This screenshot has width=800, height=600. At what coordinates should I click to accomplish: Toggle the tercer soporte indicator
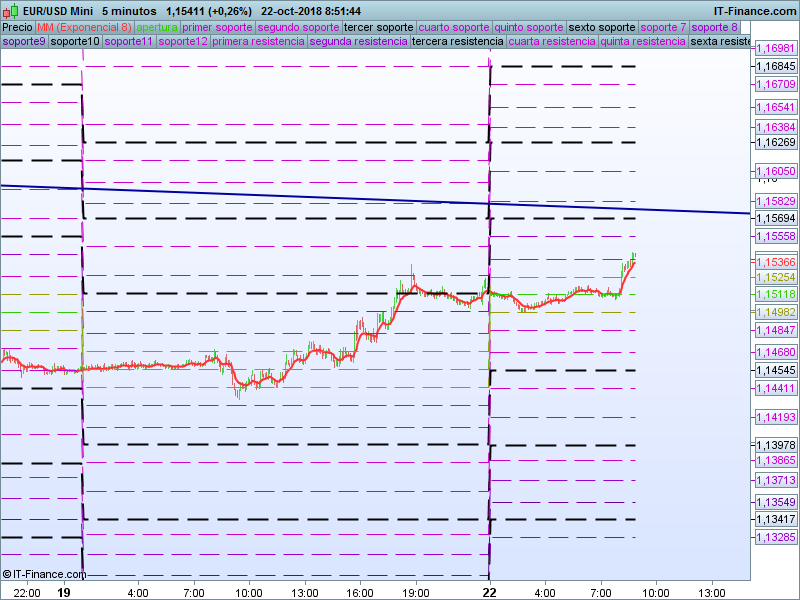click(378, 27)
